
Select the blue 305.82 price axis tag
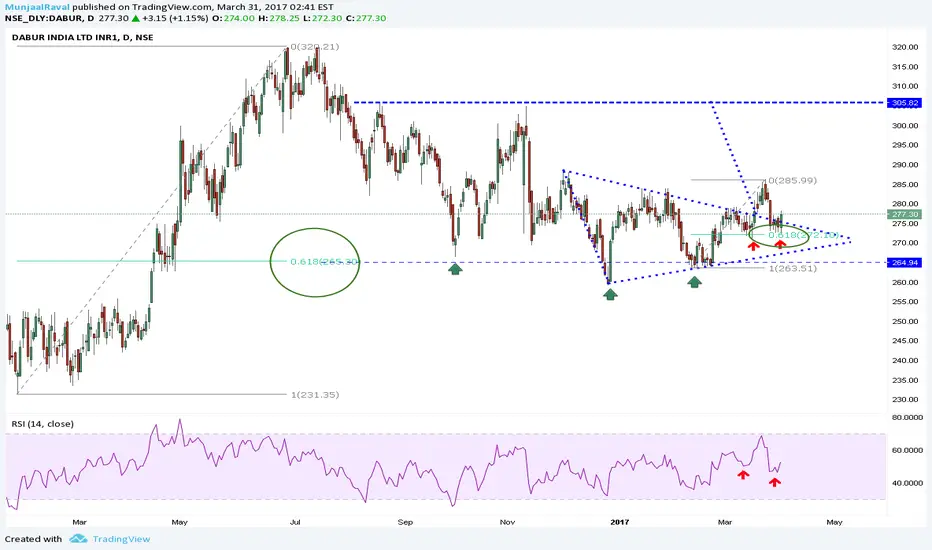(x=905, y=103)
